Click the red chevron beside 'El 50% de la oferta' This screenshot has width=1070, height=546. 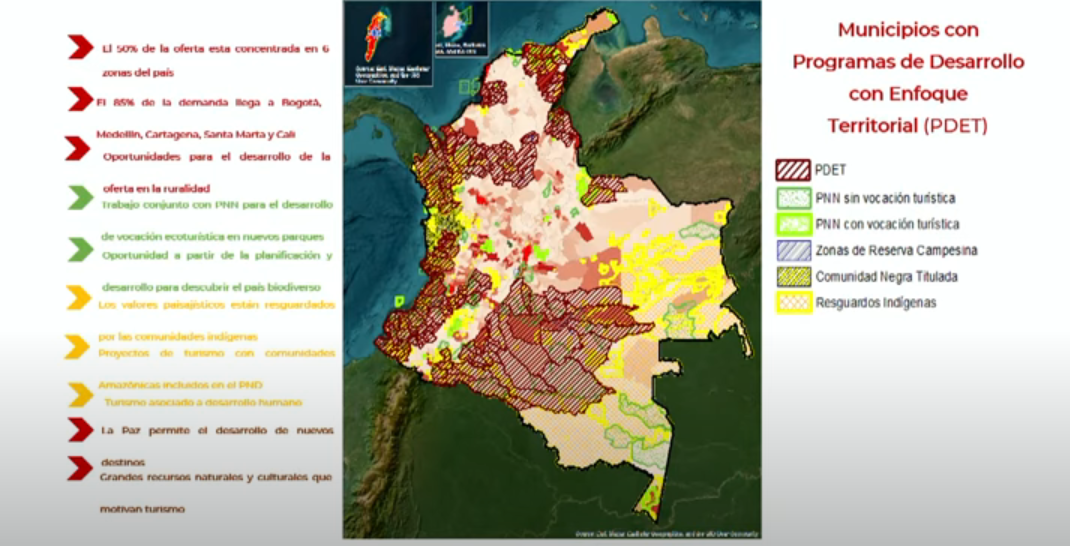click(x=80, y=48)
